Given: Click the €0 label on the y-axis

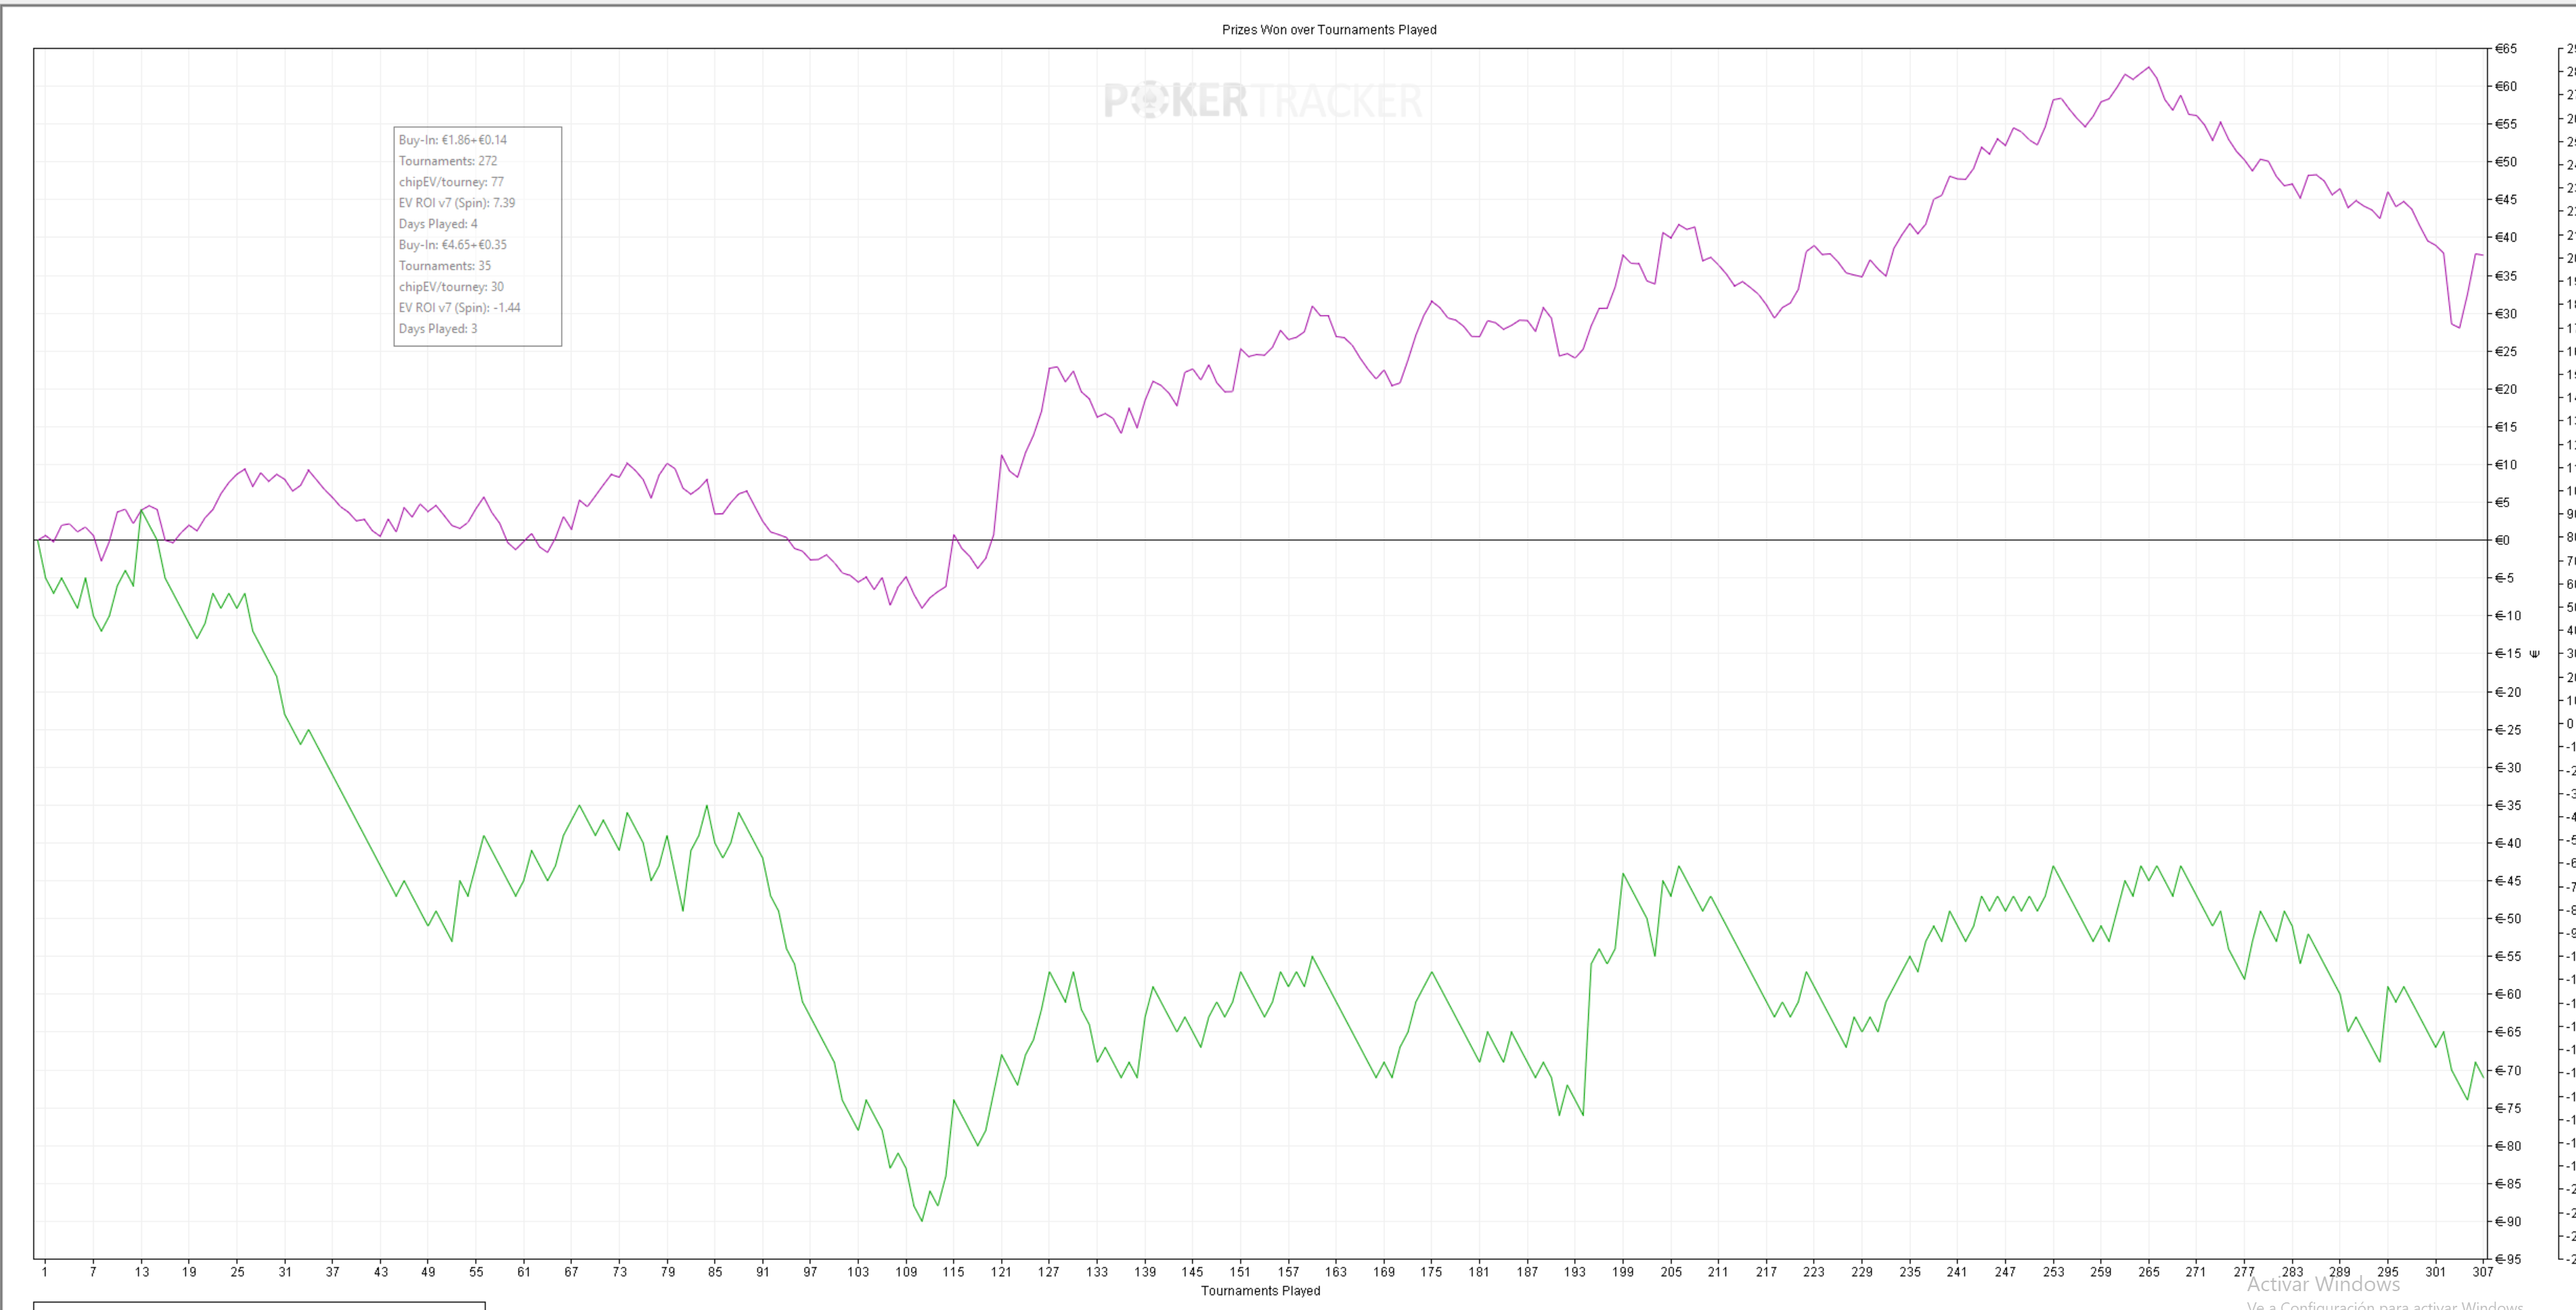Looking at the screenshot, I should coord(2502,541).
